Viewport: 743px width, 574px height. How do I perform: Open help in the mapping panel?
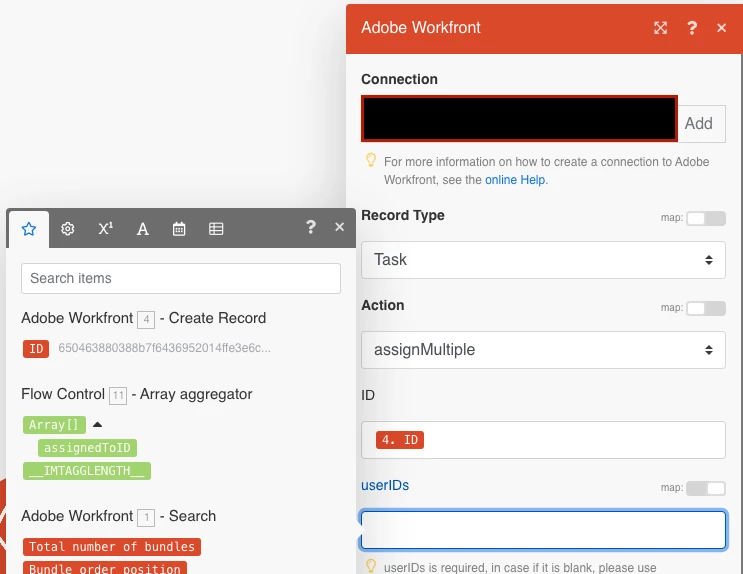point(310,227)
